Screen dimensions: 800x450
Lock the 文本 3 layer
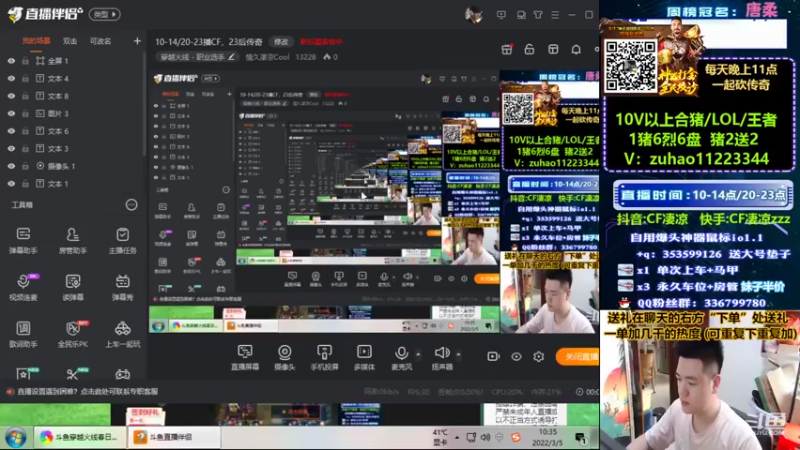tap(25, 148)
